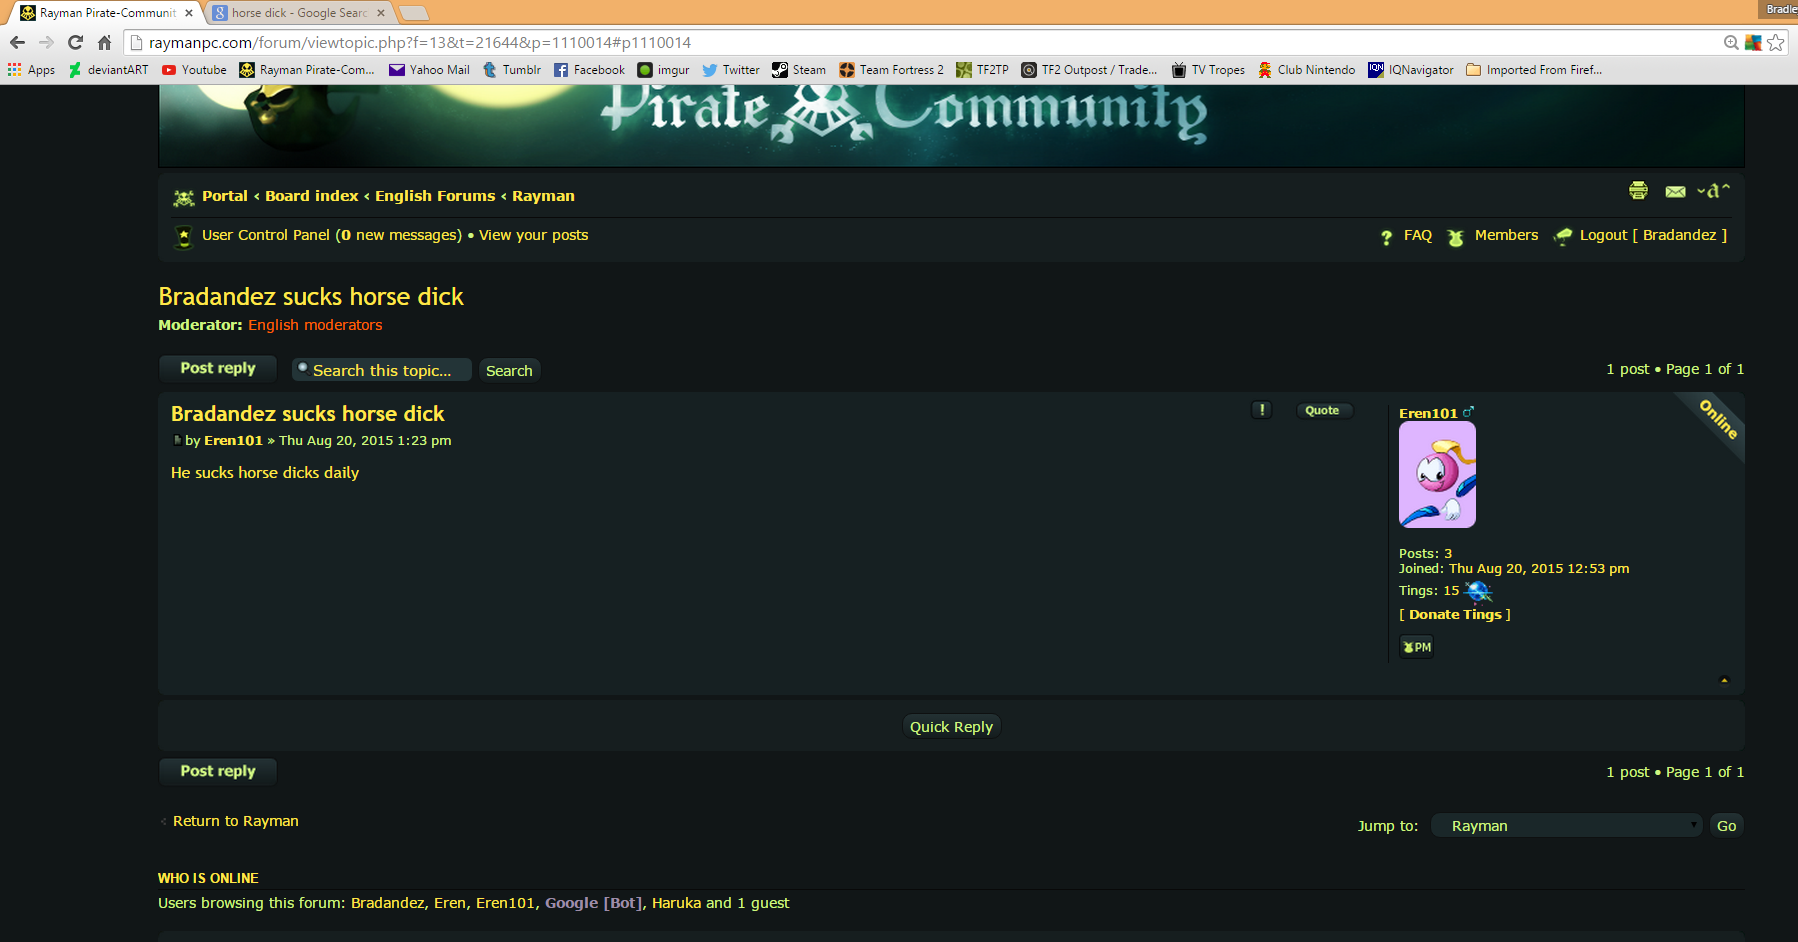The image size is (1798, 942).
Task: Open the Tumblr bookmark
Action: [x=511, y=70]
